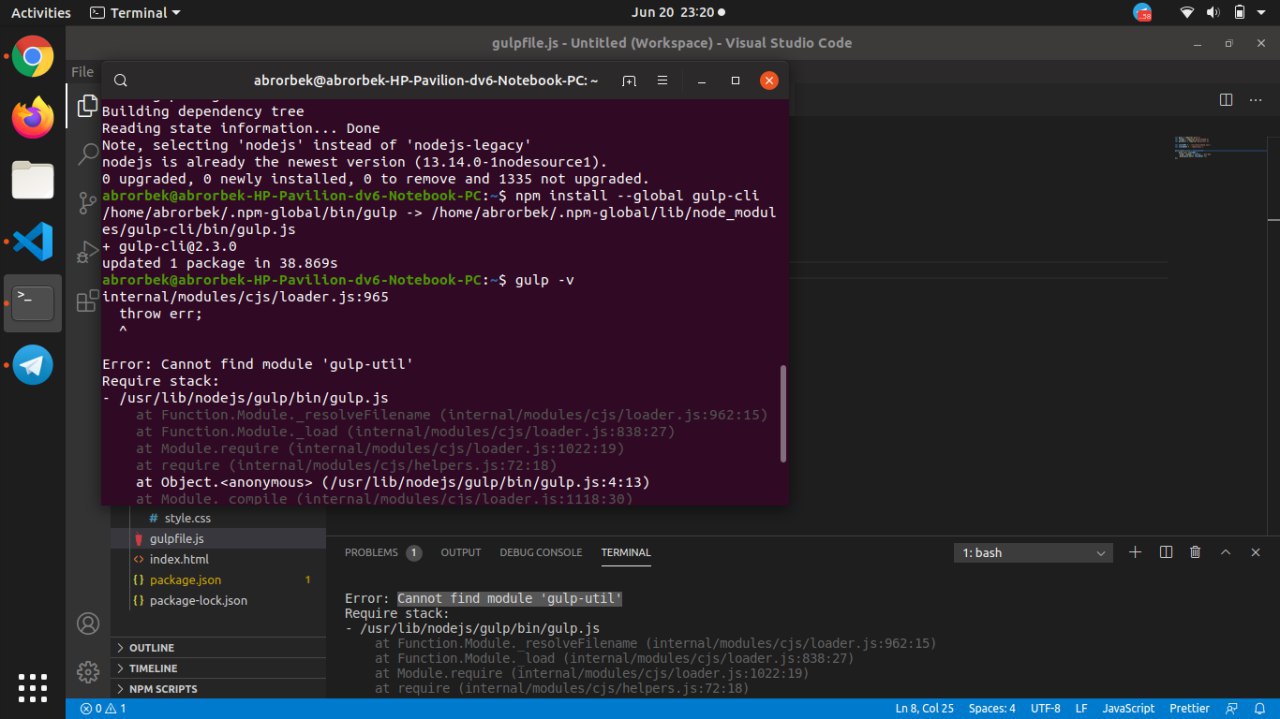
Task: Click GNOME Terminal vertical scrollbar
Action: pos(783,413)
